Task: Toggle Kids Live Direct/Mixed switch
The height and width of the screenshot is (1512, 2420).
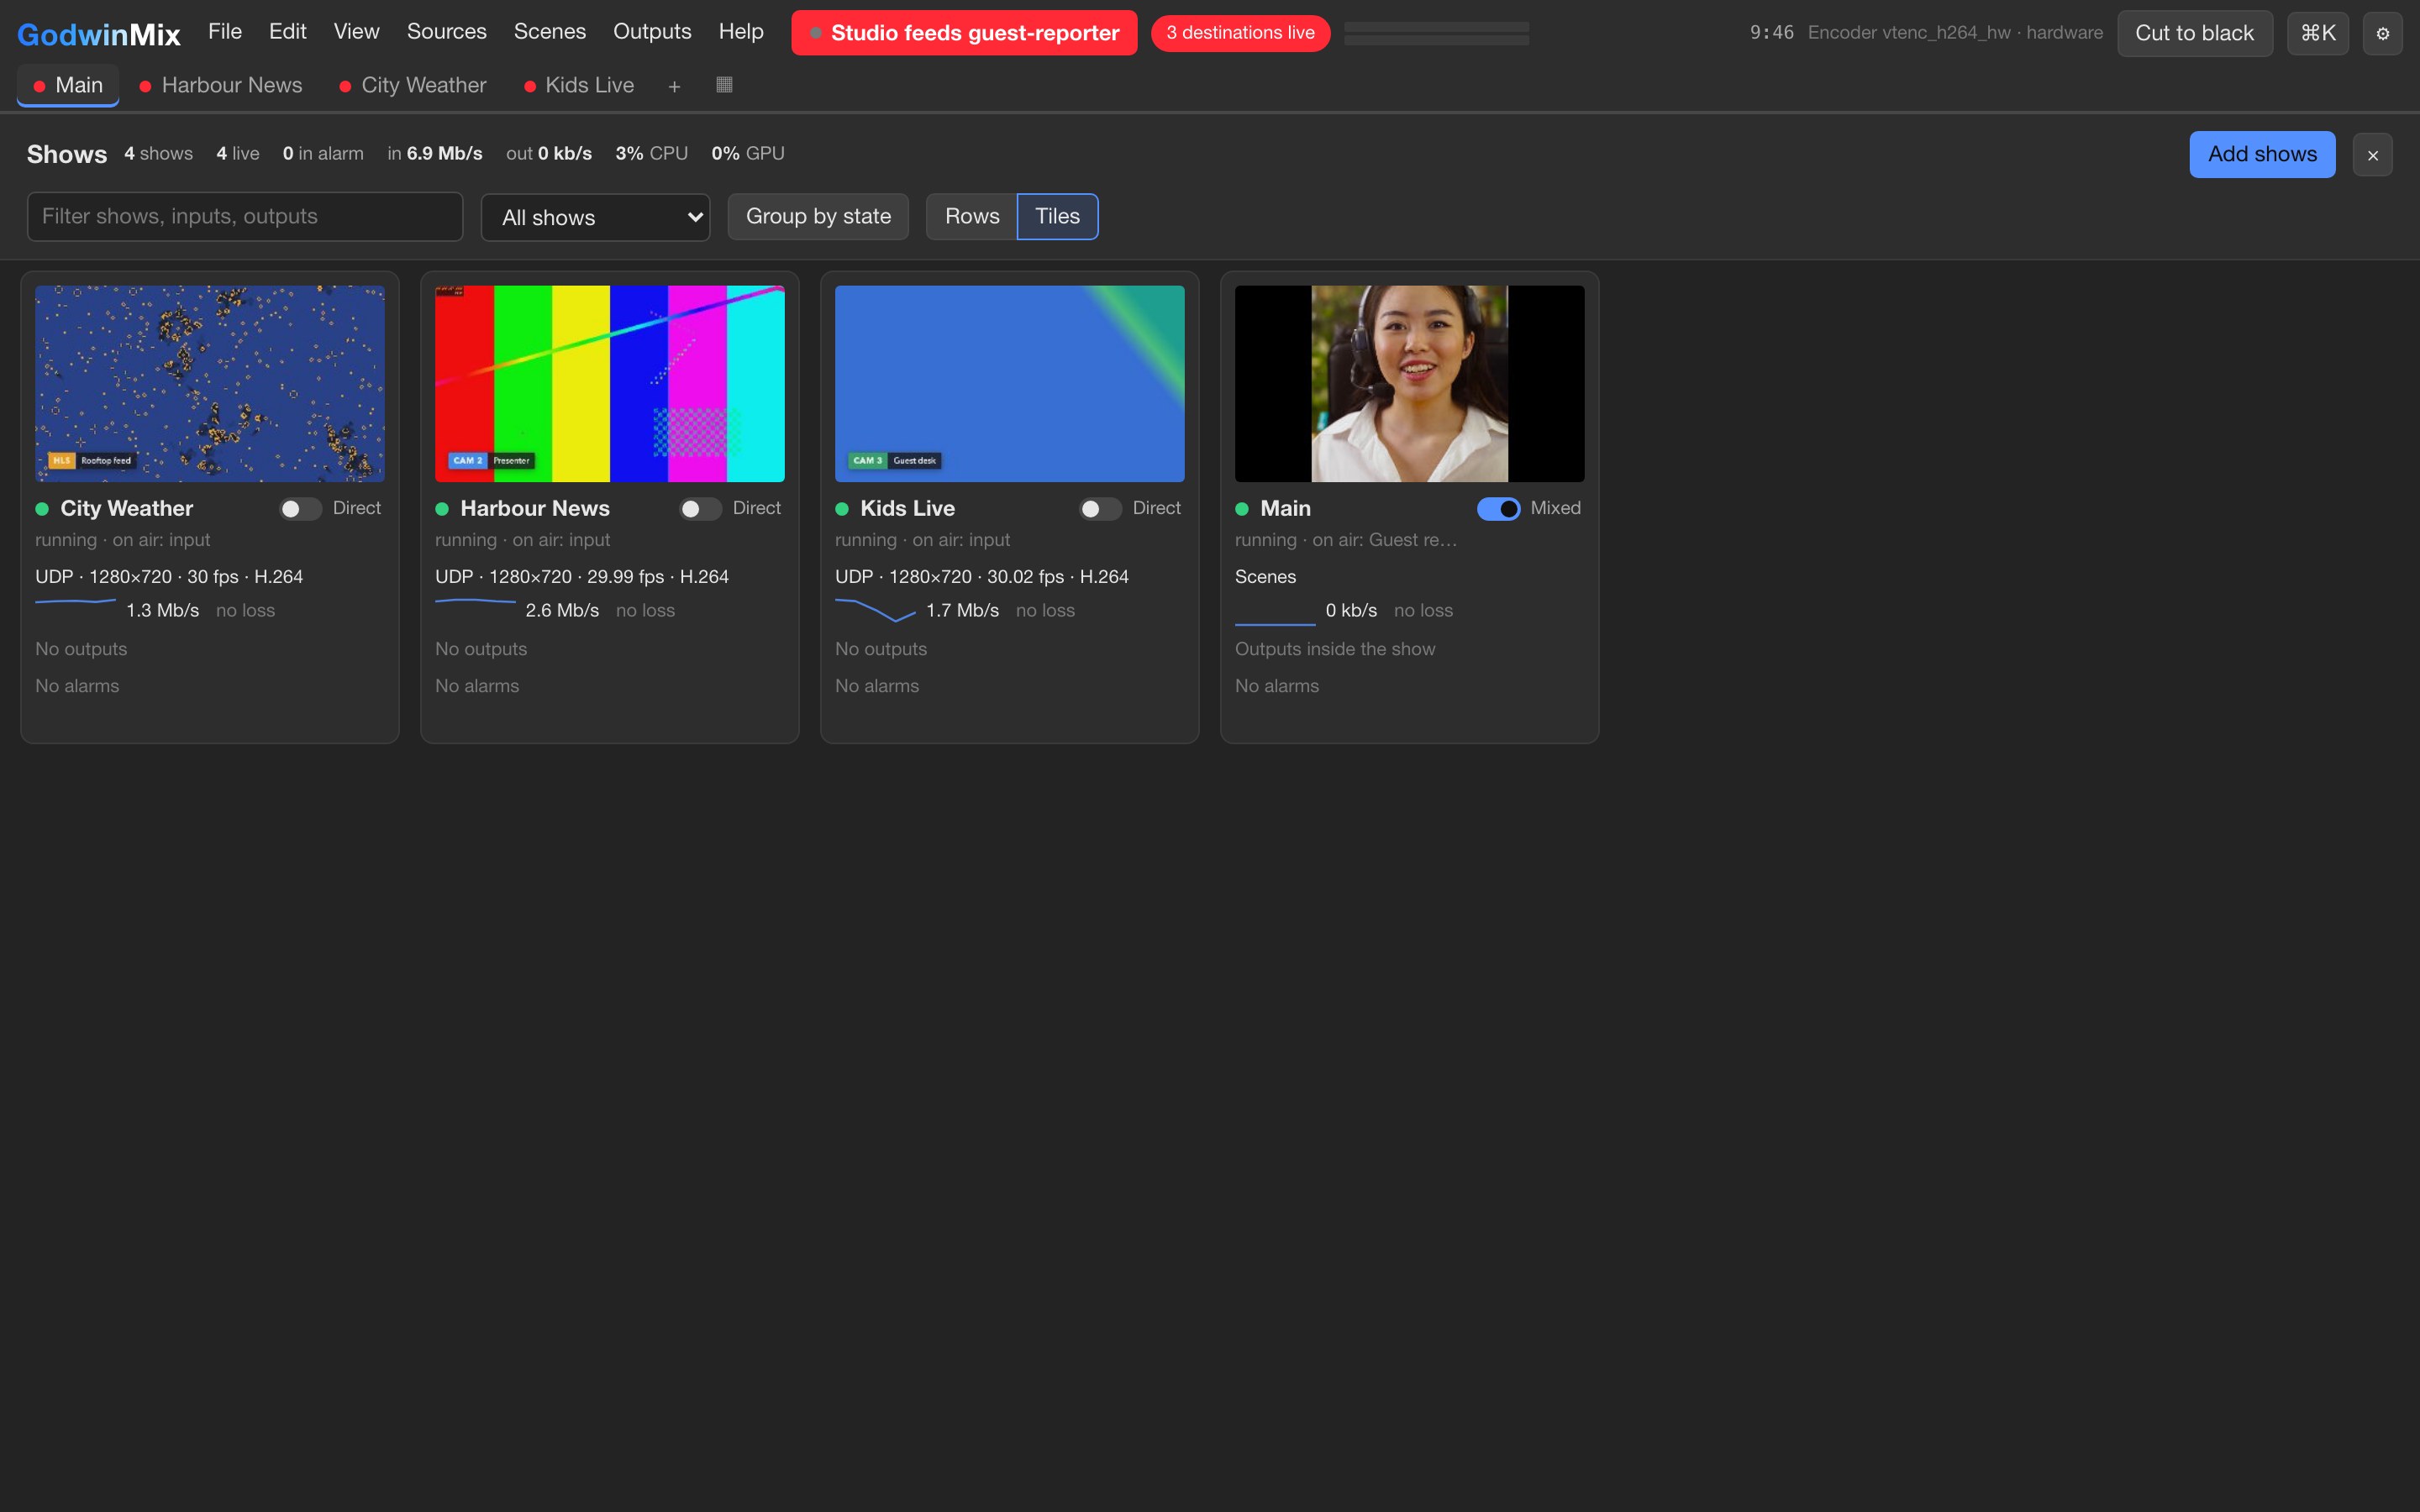Action: (1100, 509)
